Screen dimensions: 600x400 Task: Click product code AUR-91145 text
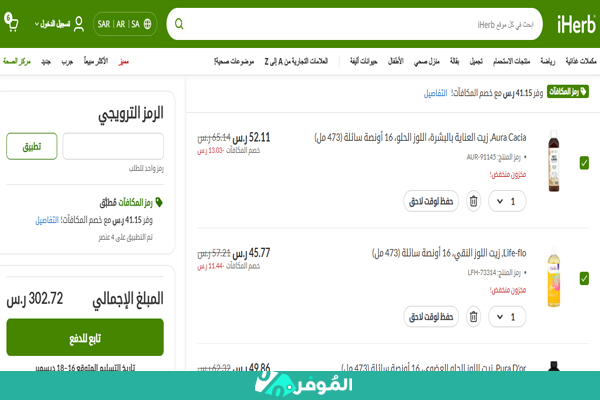click(481, 157)
